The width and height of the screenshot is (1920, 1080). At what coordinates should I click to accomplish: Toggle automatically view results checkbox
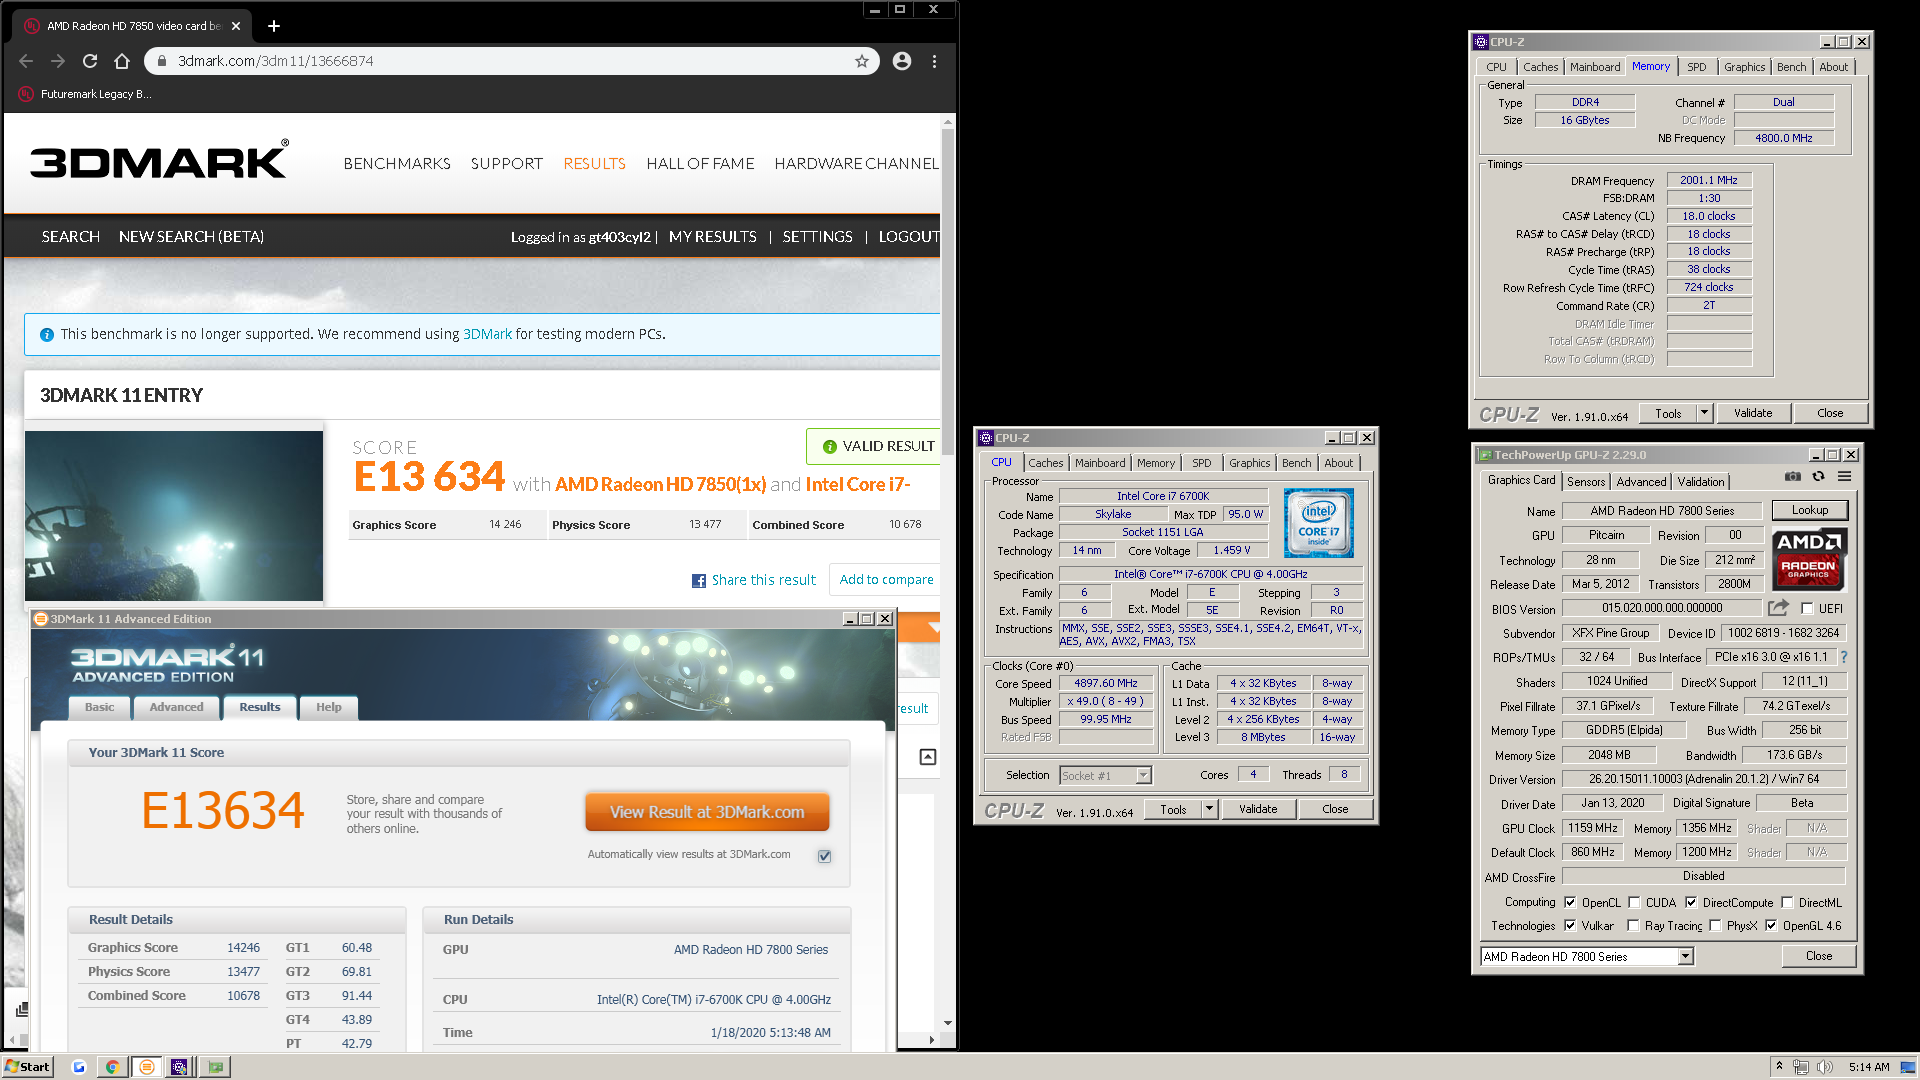tap(825, 856)
